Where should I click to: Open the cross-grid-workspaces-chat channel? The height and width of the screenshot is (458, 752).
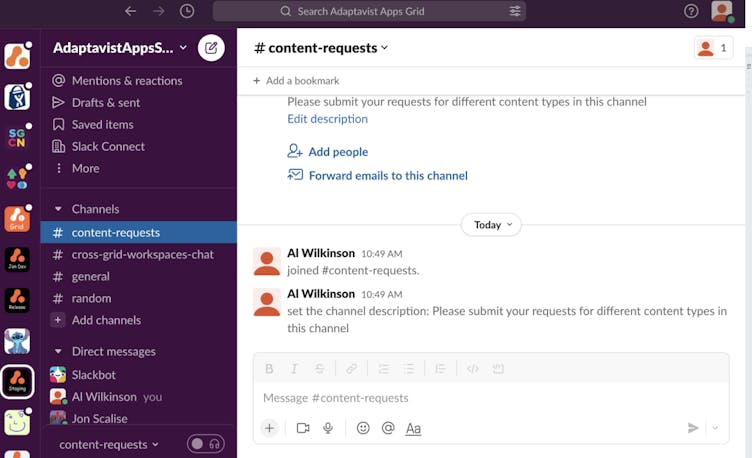coord(139,255)
